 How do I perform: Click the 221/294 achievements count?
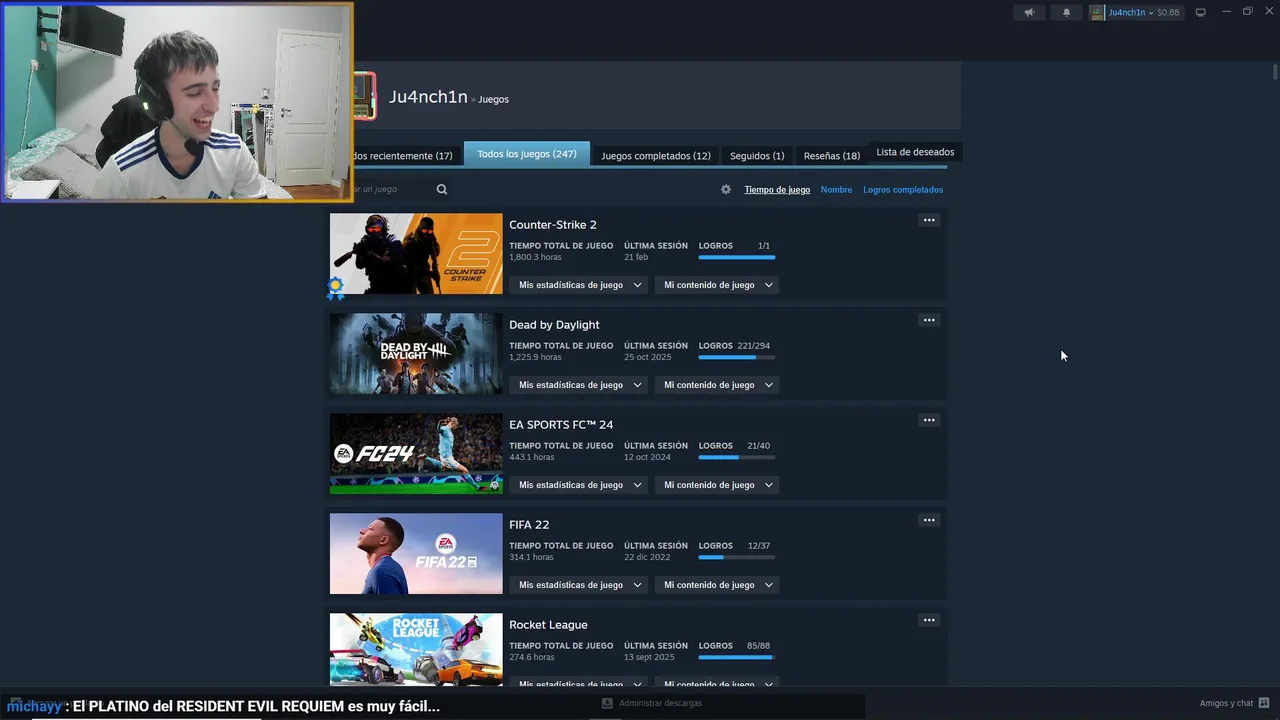click(753, 346)
